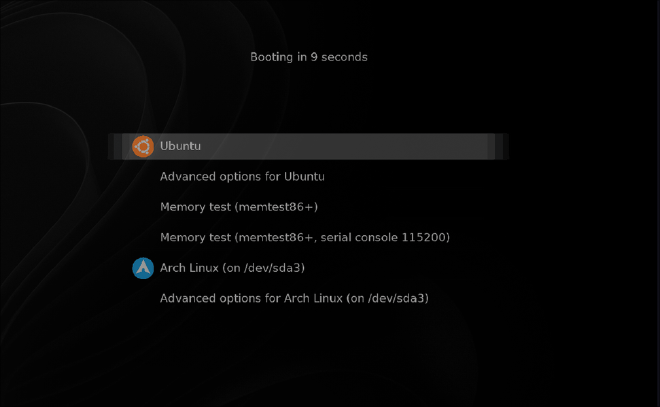660x407 pixels.
Task: Click the word seconds in countdown text
Action: (x=345, y=57)
